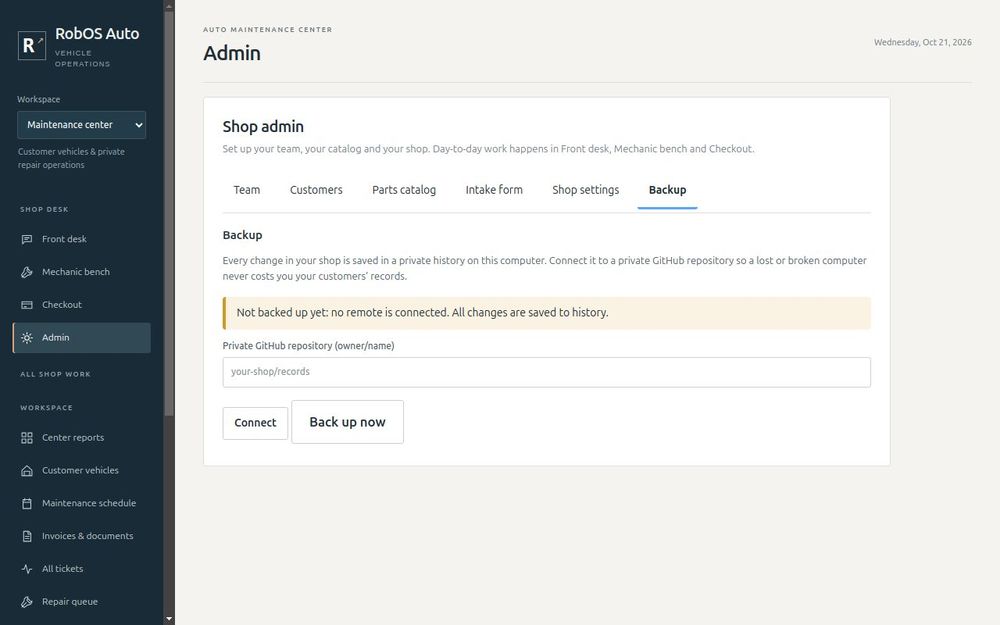Click the Connect button

pos(255,423)
